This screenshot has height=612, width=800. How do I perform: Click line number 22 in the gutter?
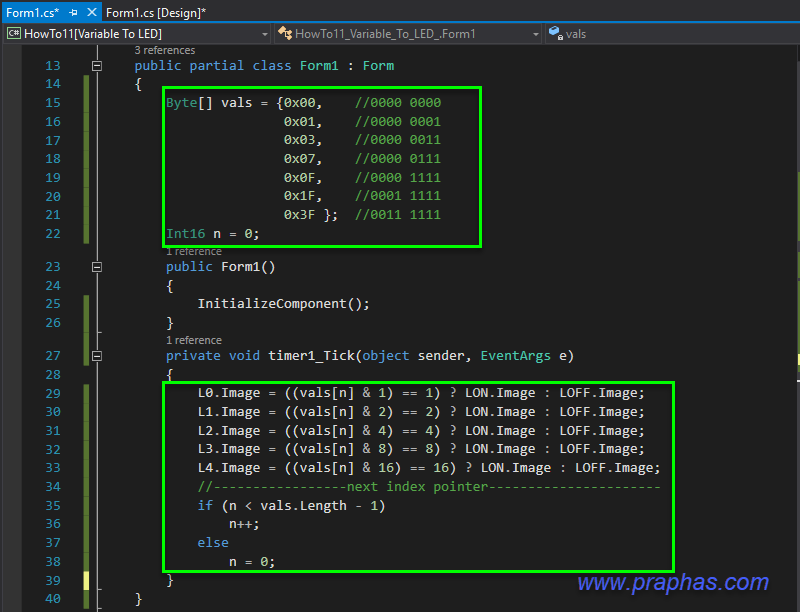point(53,234)
